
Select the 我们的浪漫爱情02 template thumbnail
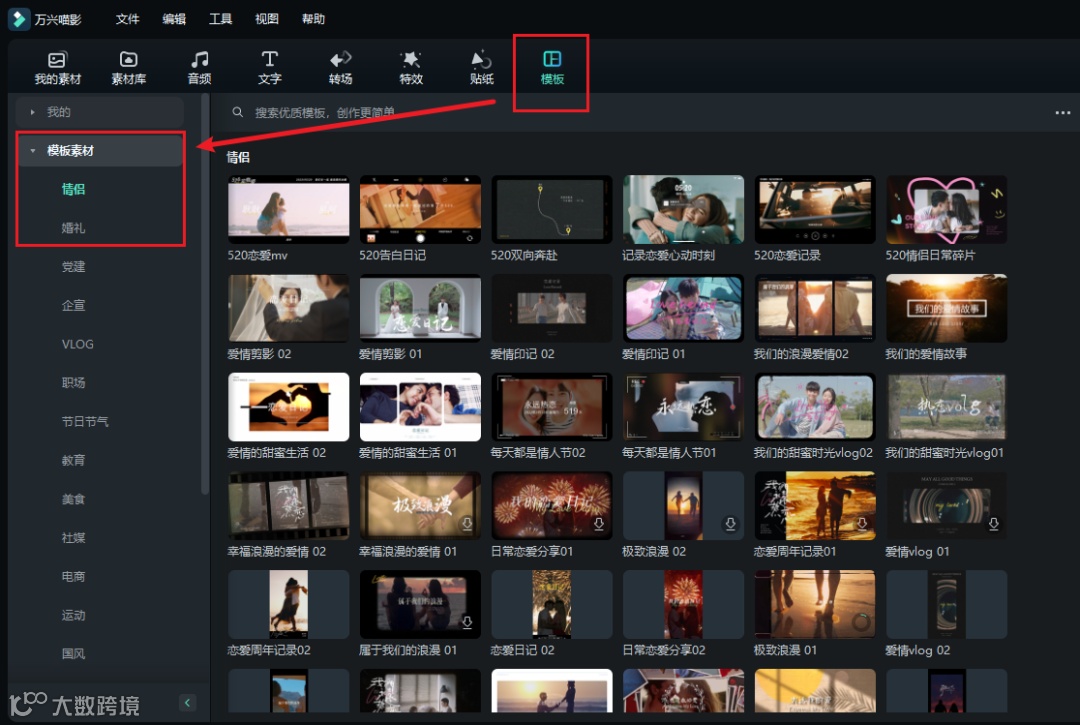pos(815,308)
